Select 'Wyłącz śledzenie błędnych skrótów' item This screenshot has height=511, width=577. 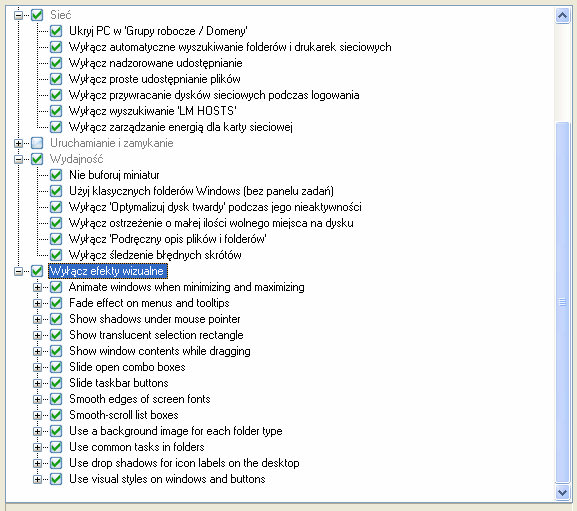(x=155, y=255)
